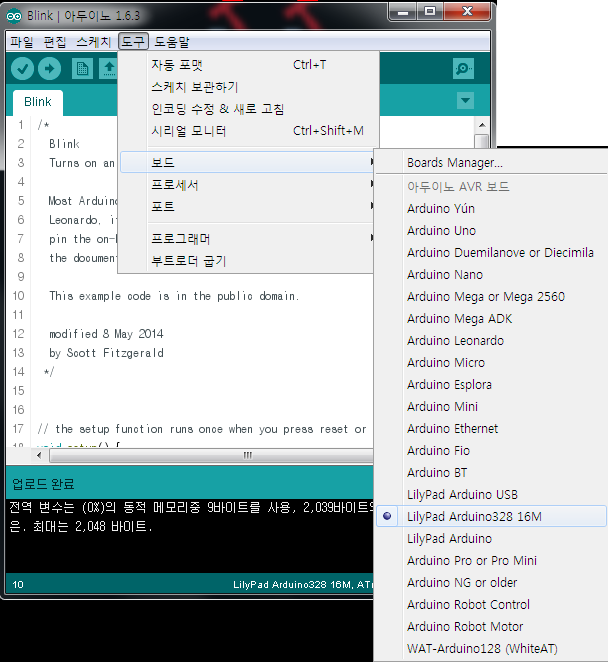Open the 도움말 menu
The width and height of the screenshot is (608, 662).
[172, 42]
